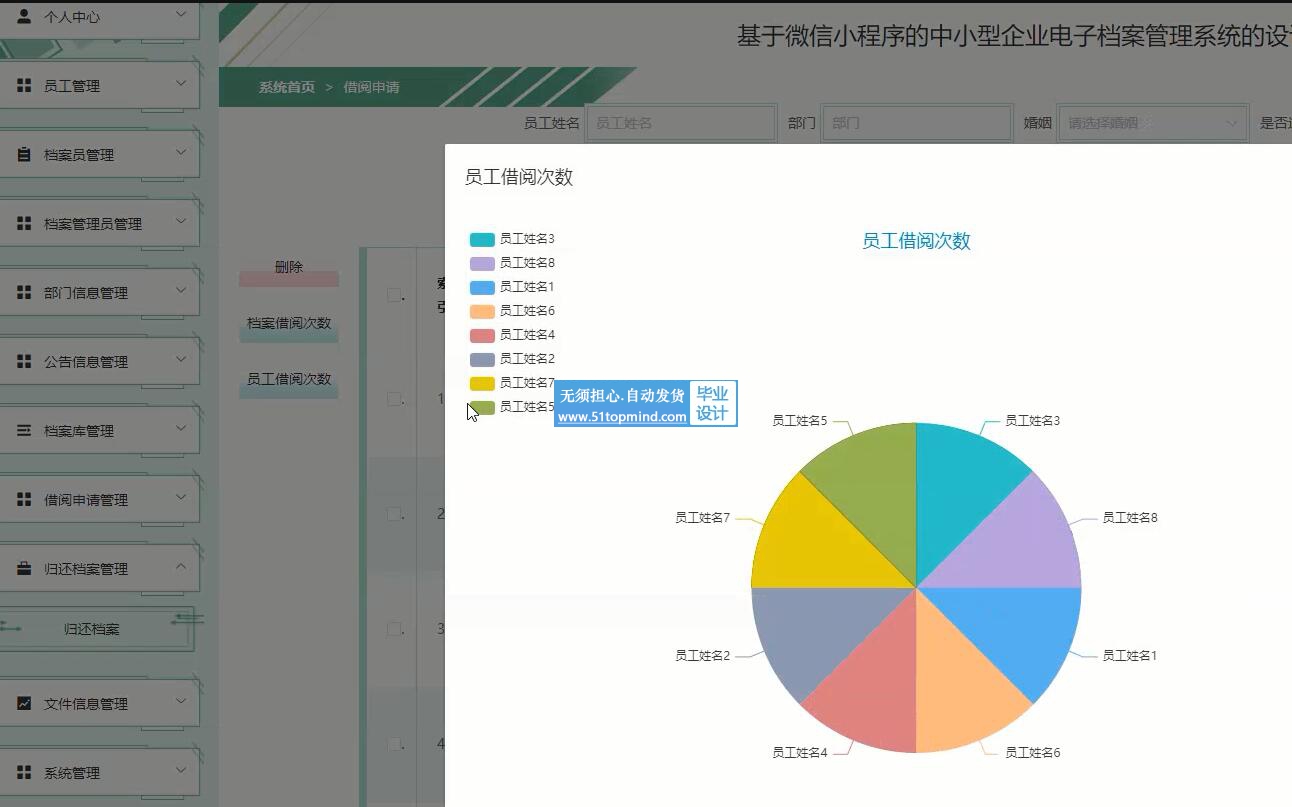
Task: Click the 个人中心 person icon
Action: click(24, 16)
